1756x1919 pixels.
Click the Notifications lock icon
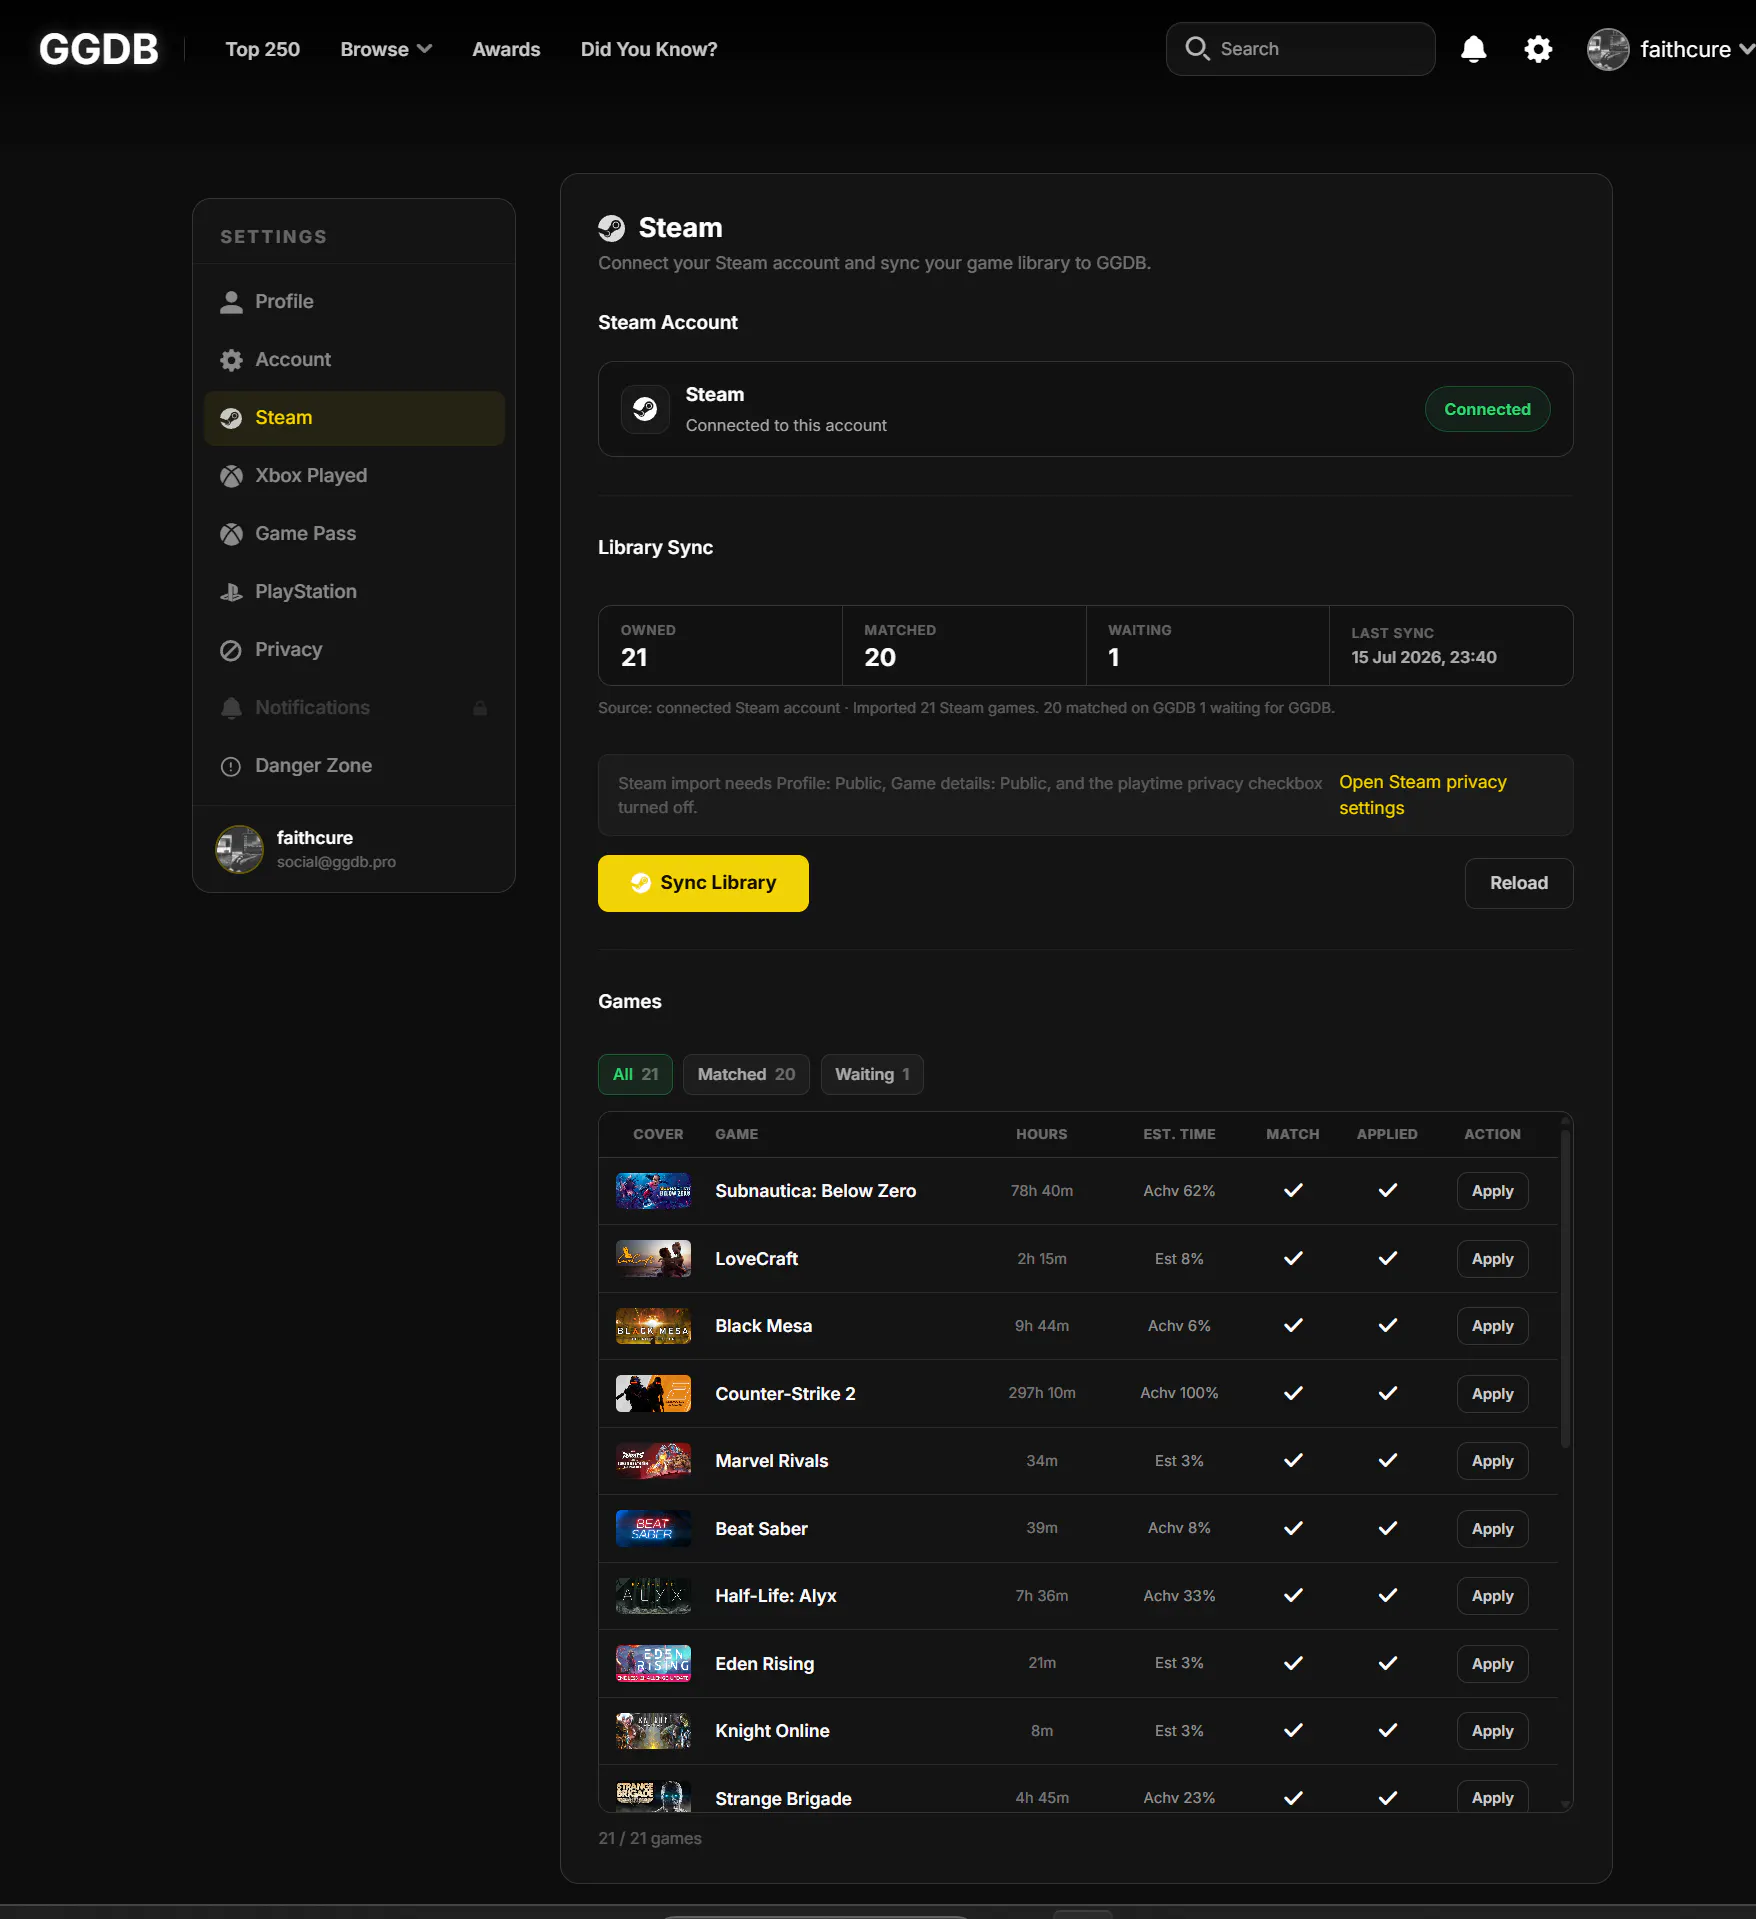tap(480, 707)
